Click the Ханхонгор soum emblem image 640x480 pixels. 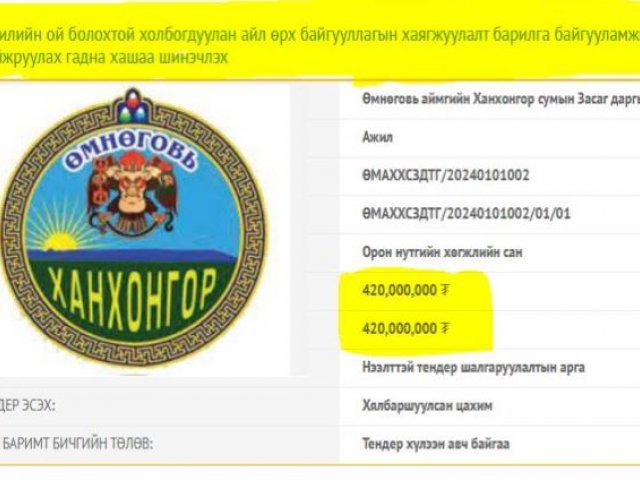(133, 229)
